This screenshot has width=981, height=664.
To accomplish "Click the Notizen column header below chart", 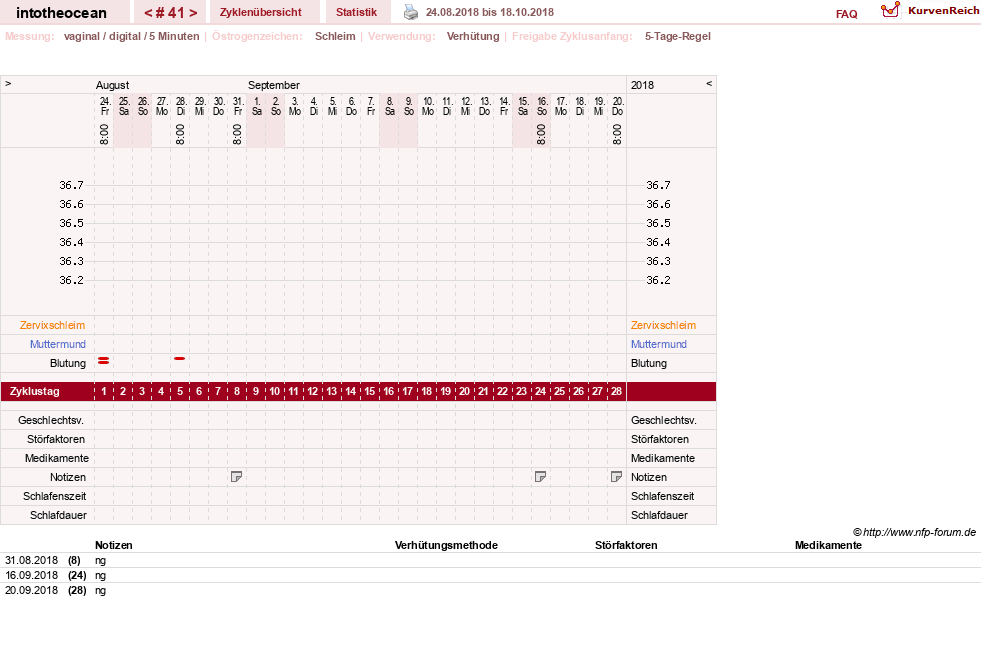I will point(113,545).
